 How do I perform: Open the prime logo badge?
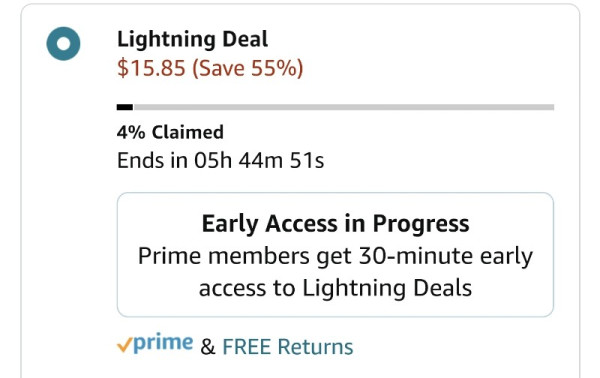point(155,343)
